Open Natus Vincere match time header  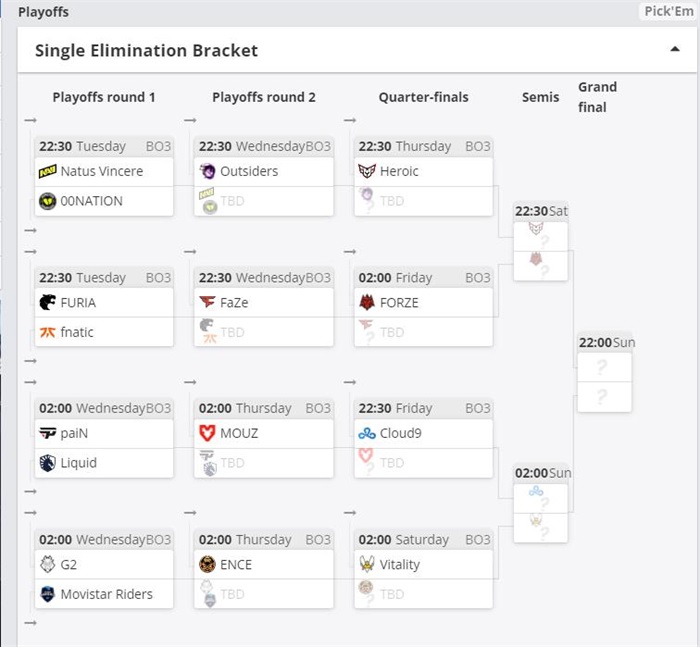[104, 146]
